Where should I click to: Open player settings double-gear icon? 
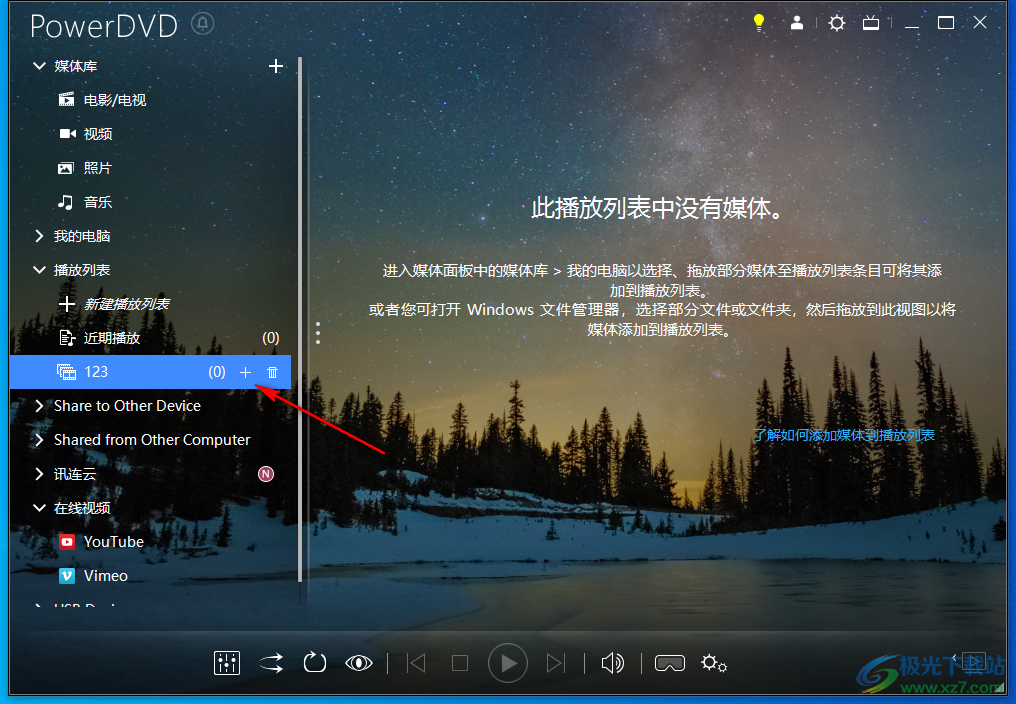click(x=713, y=663)
